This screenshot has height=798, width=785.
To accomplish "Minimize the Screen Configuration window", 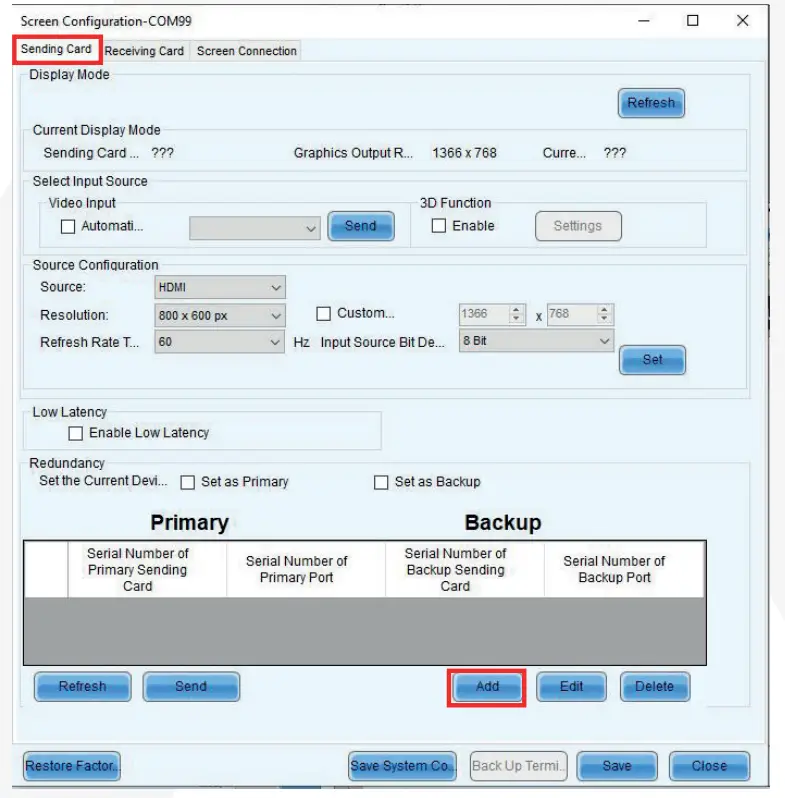I will 644,21.
